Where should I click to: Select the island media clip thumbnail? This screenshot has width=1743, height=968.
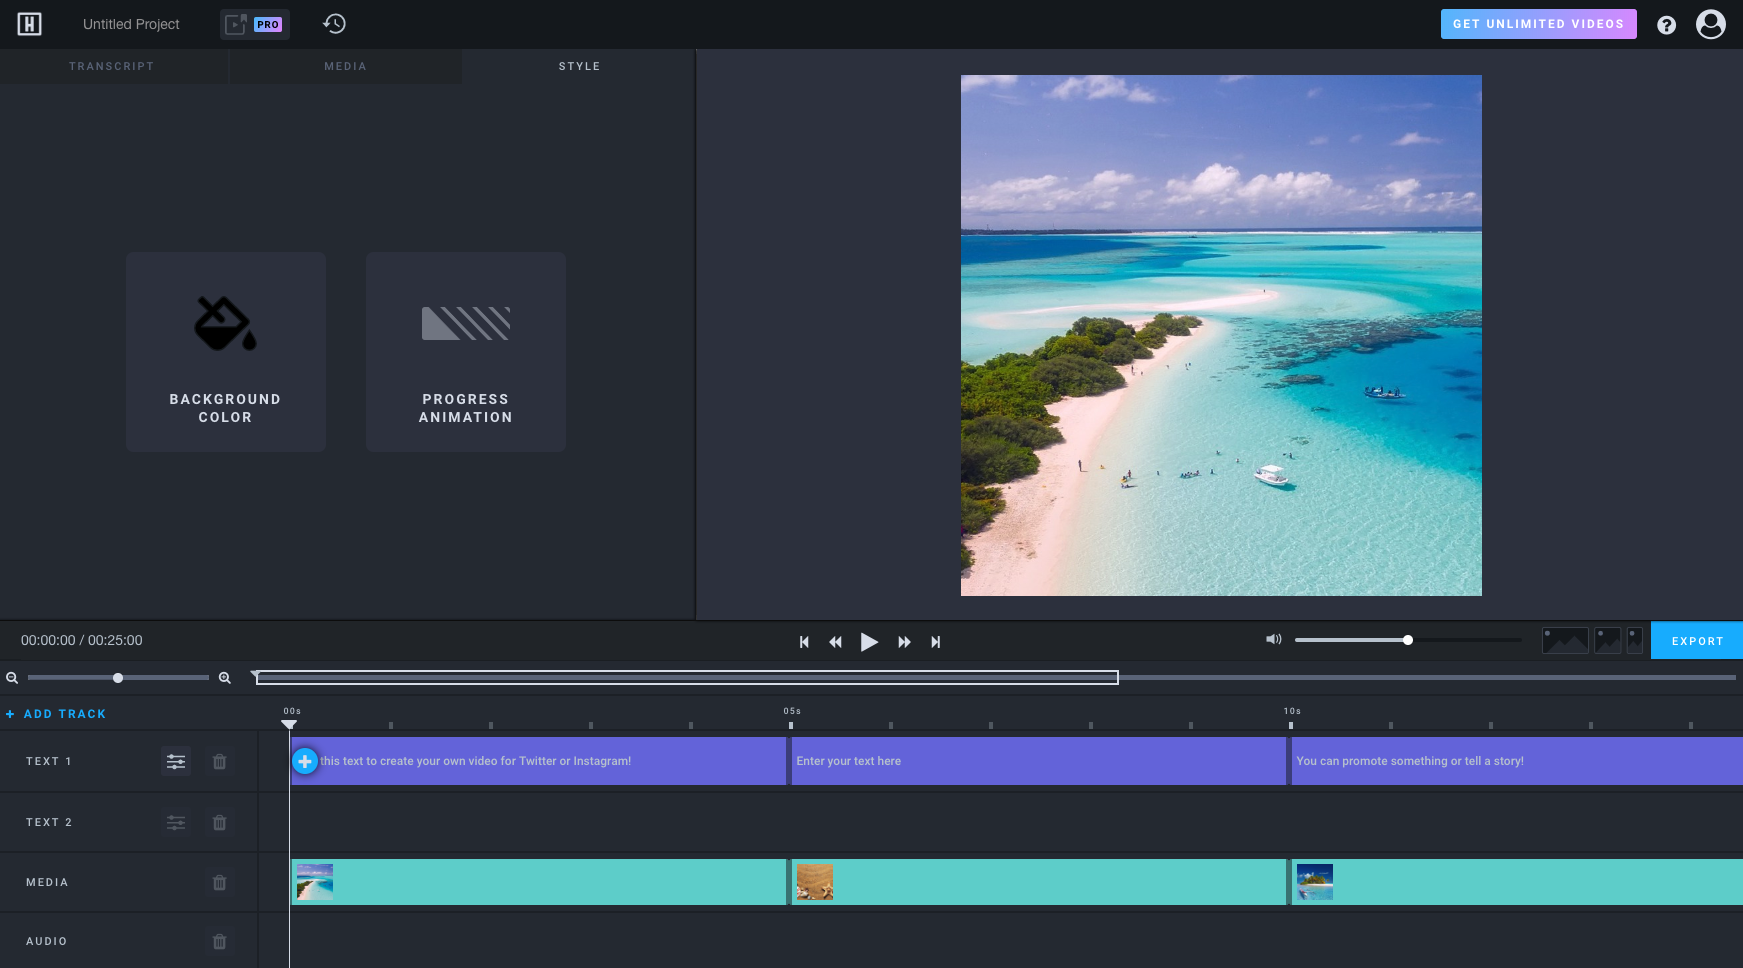(1315, 882)
